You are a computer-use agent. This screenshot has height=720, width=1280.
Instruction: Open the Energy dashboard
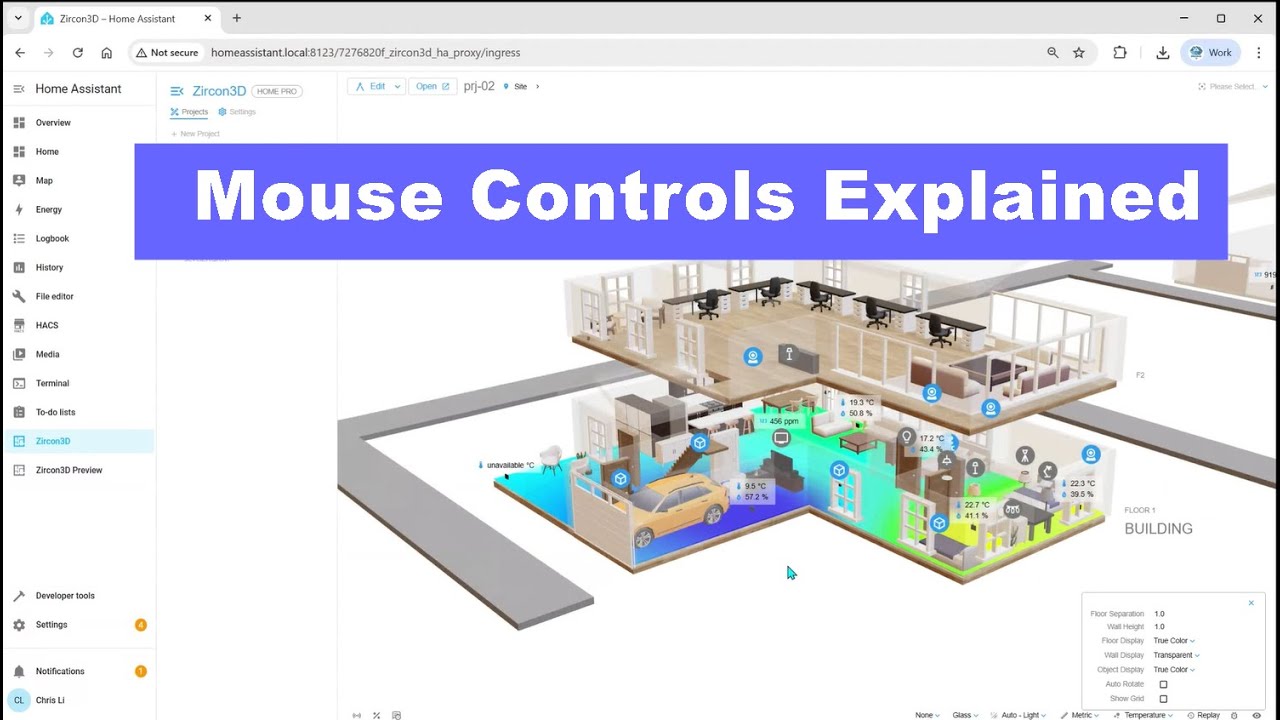click(77, 210)
